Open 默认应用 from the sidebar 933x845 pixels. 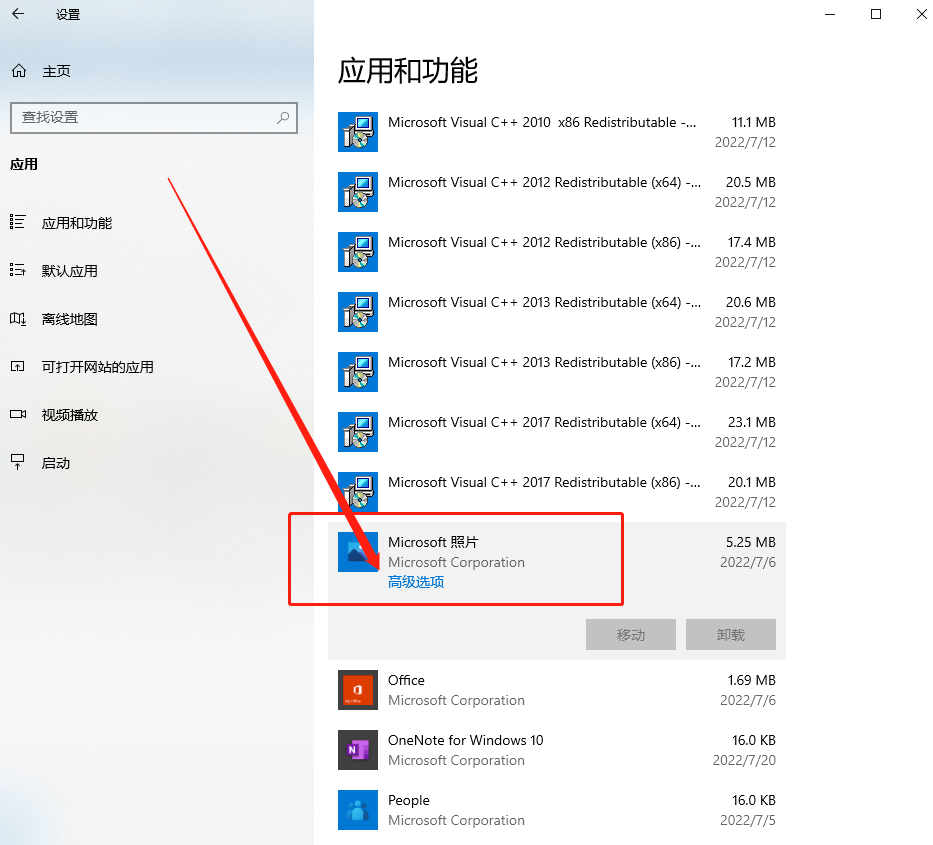[x=72, y=270]
